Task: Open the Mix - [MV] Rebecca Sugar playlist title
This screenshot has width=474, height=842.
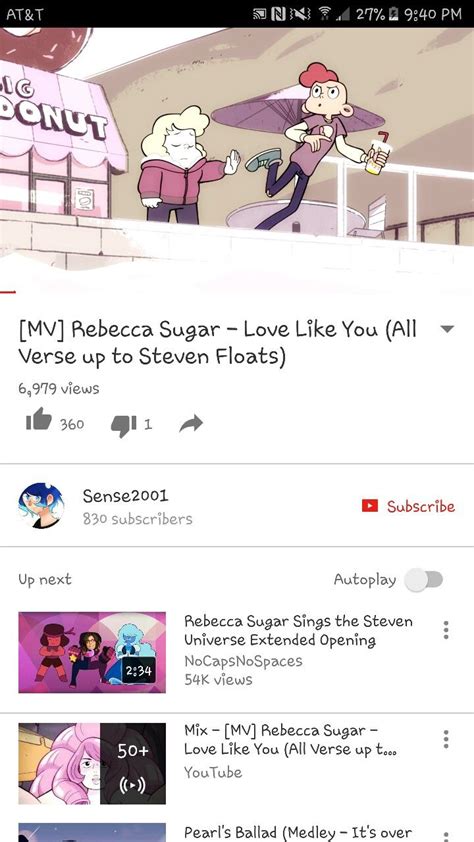Action: tap(290, 740)
